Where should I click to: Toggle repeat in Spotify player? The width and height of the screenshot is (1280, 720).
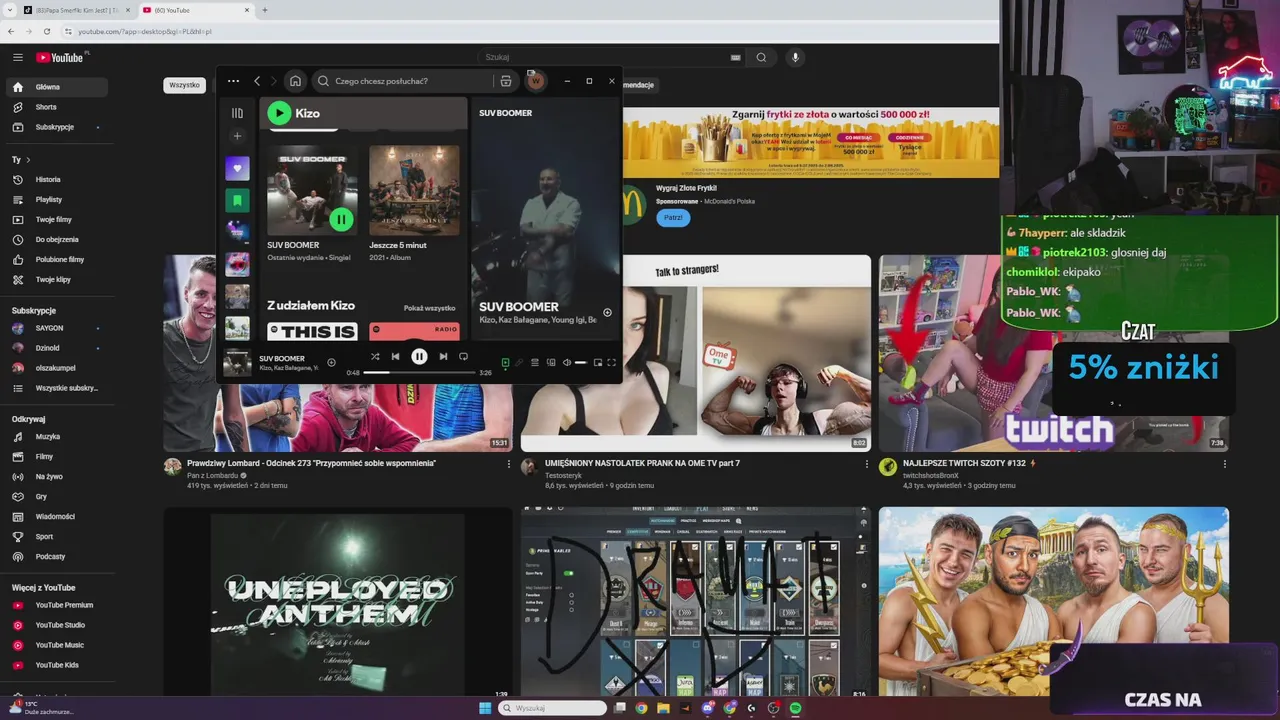coord(463,356)
